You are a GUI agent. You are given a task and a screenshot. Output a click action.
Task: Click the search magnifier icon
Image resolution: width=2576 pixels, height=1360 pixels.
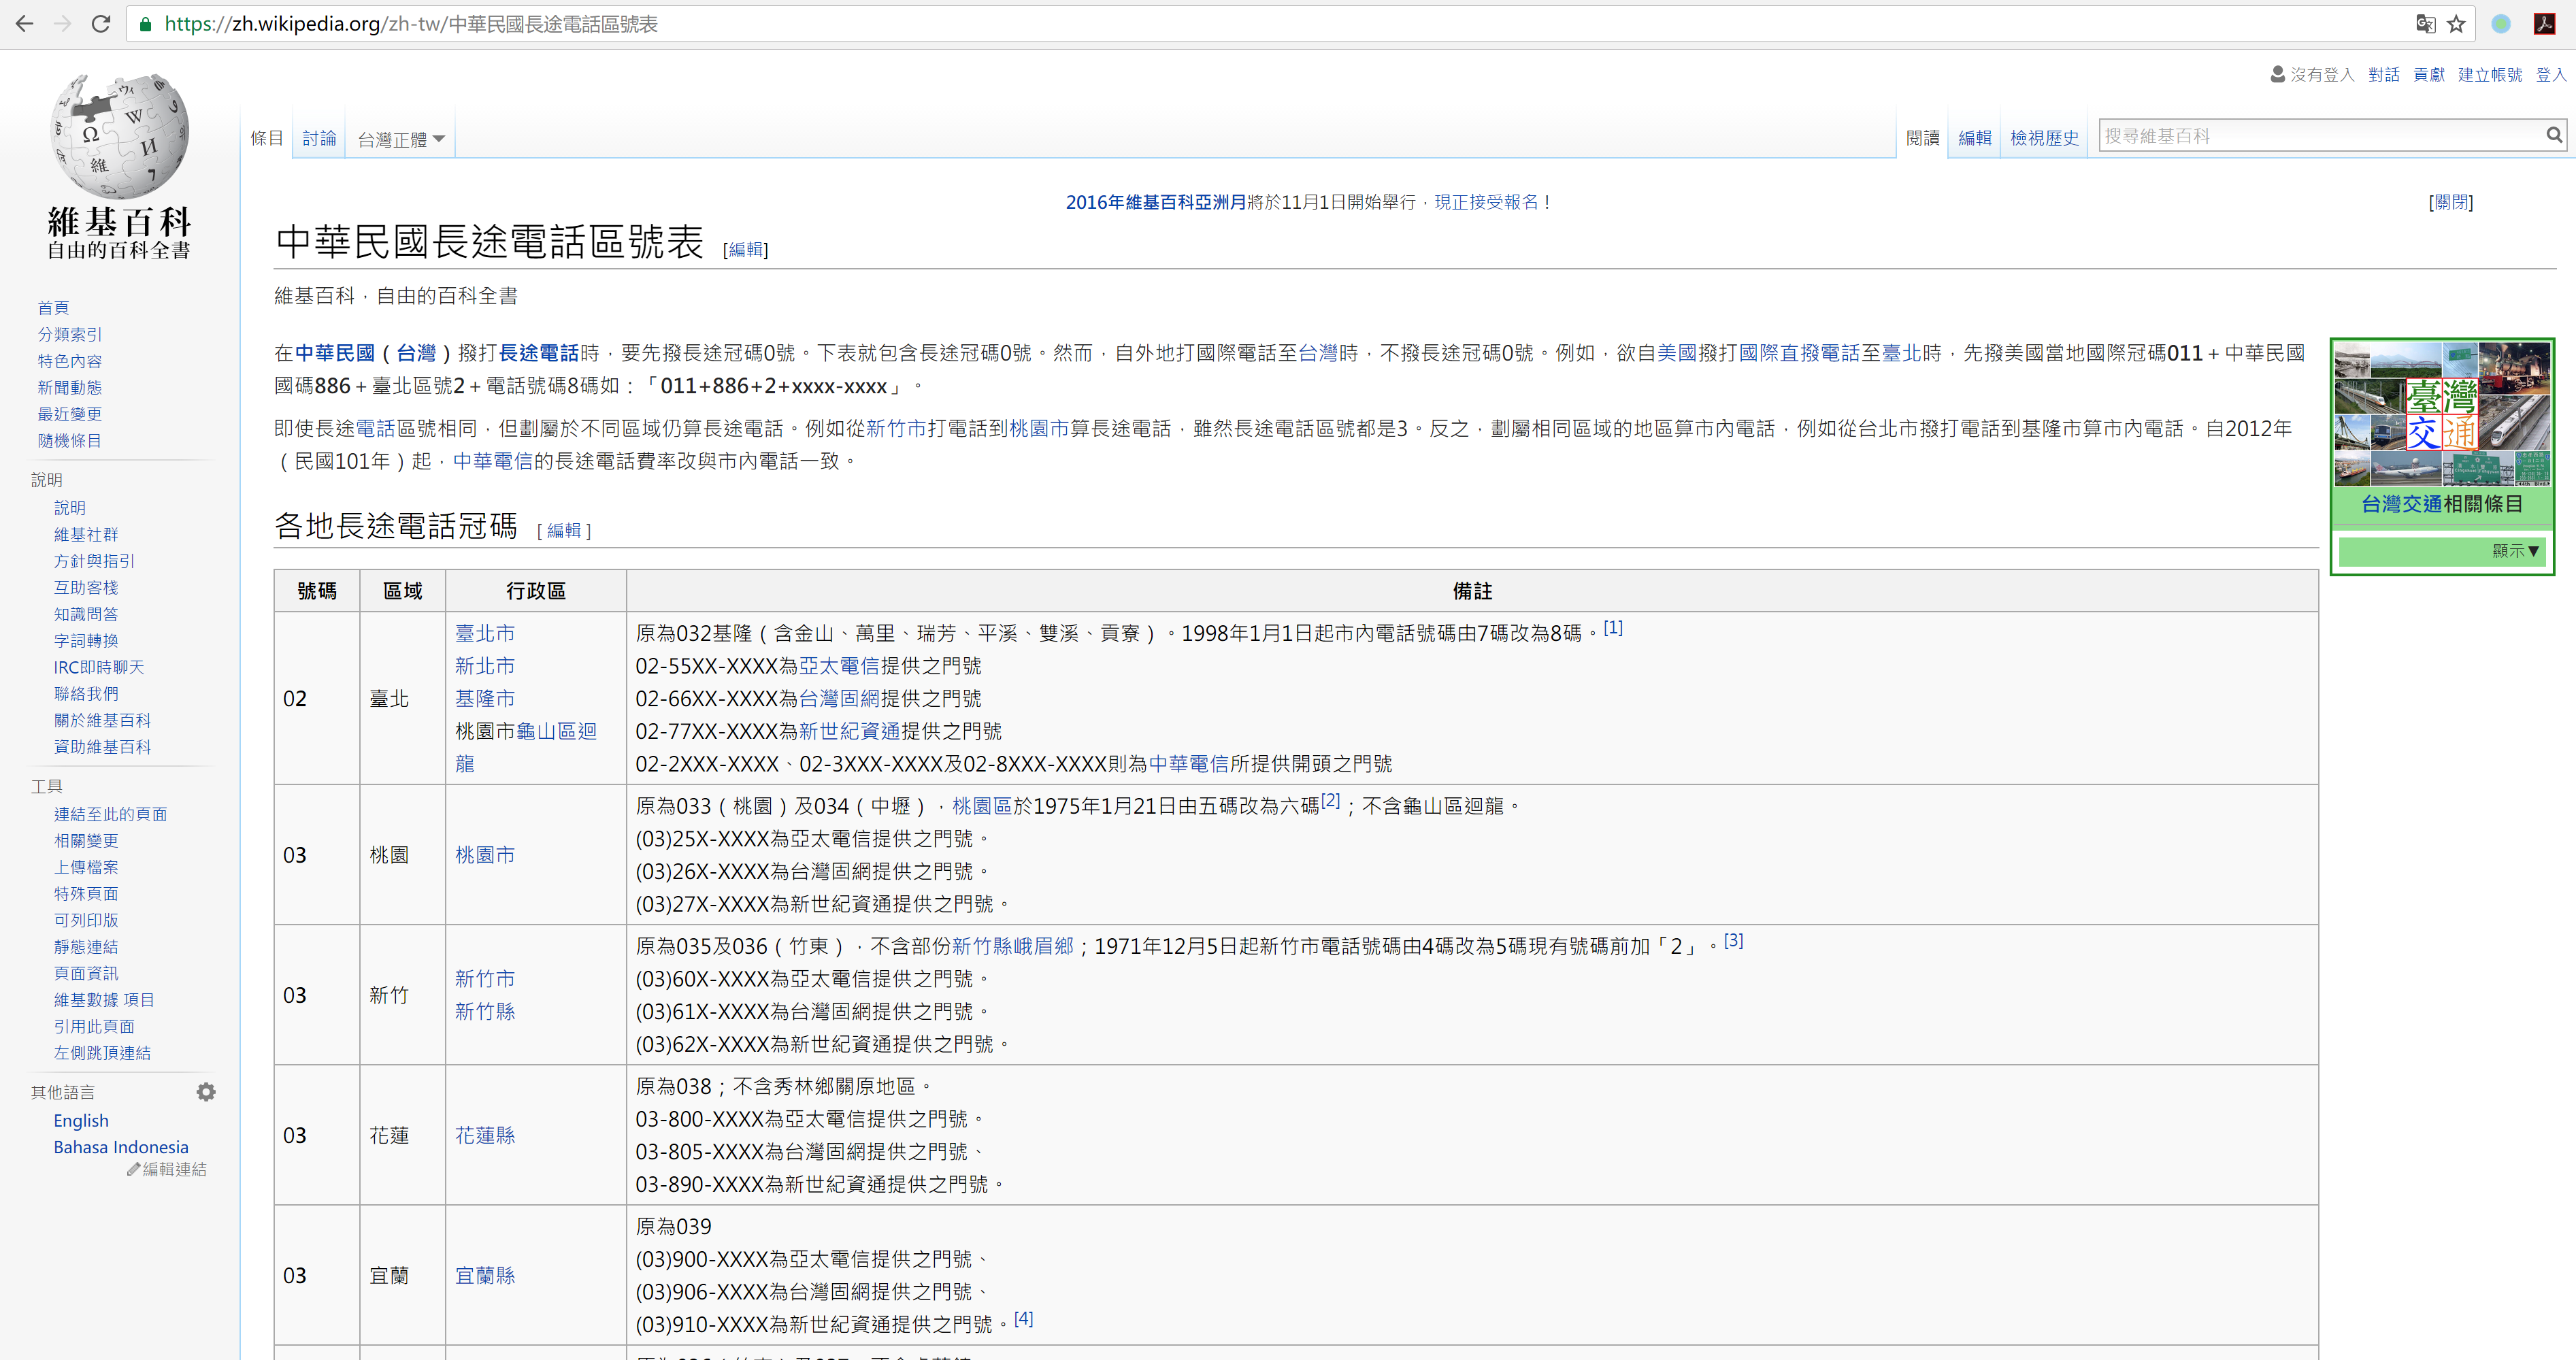point(2553,134)
